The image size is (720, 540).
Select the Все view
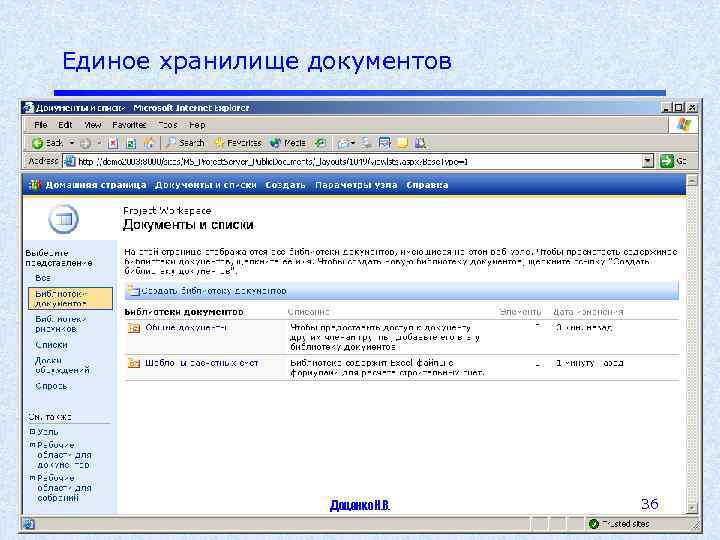pos(43,278)
